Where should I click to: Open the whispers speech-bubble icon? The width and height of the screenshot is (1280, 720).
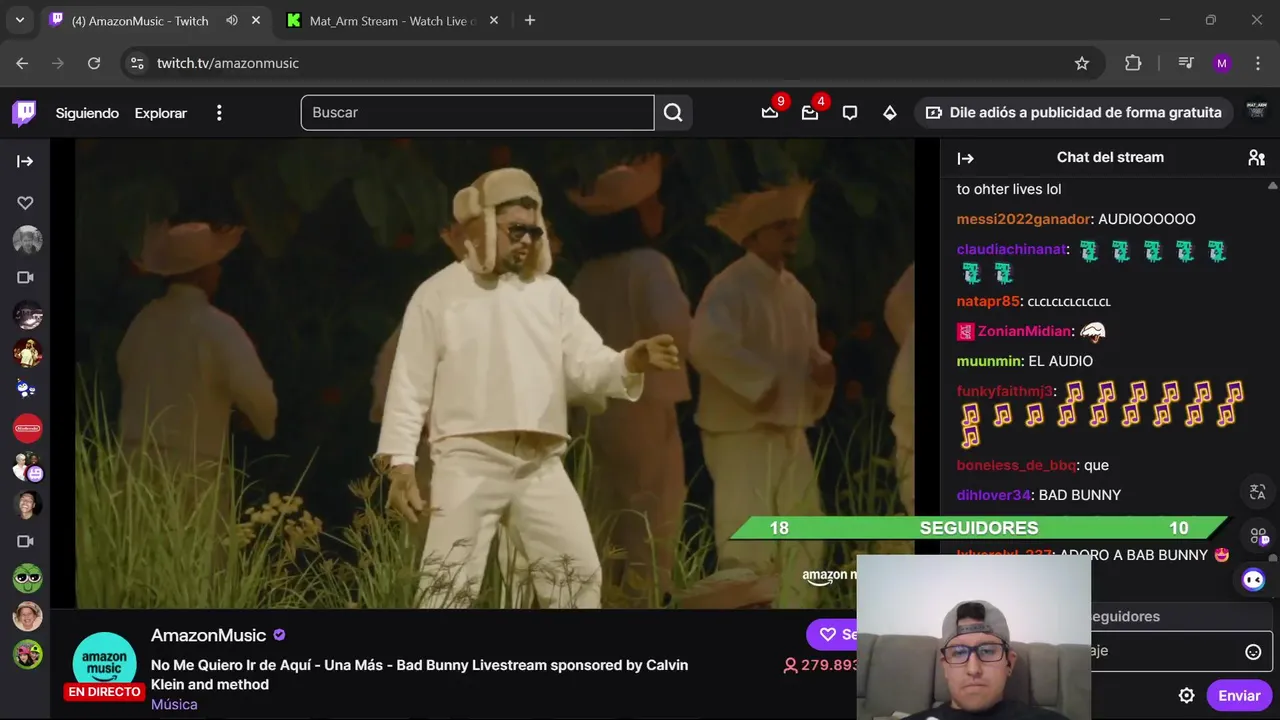pos(850,113)
